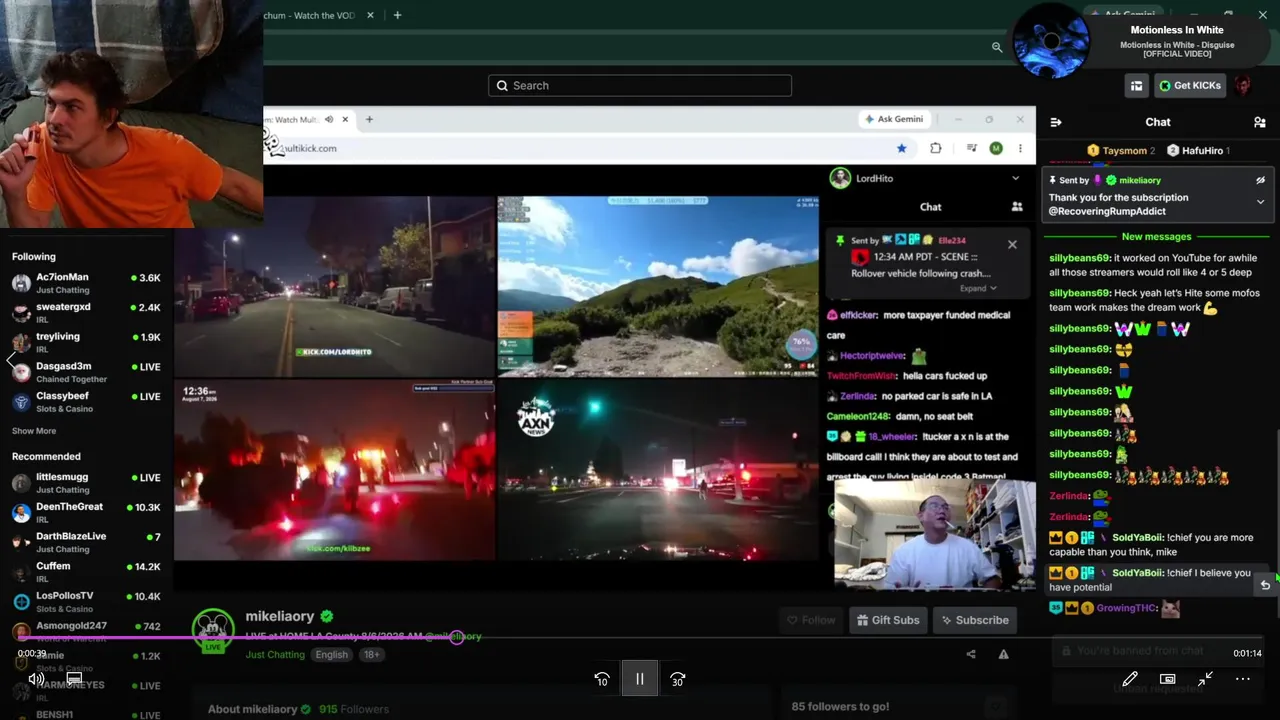Open inner browser three-dot menu

[1020, 148]
